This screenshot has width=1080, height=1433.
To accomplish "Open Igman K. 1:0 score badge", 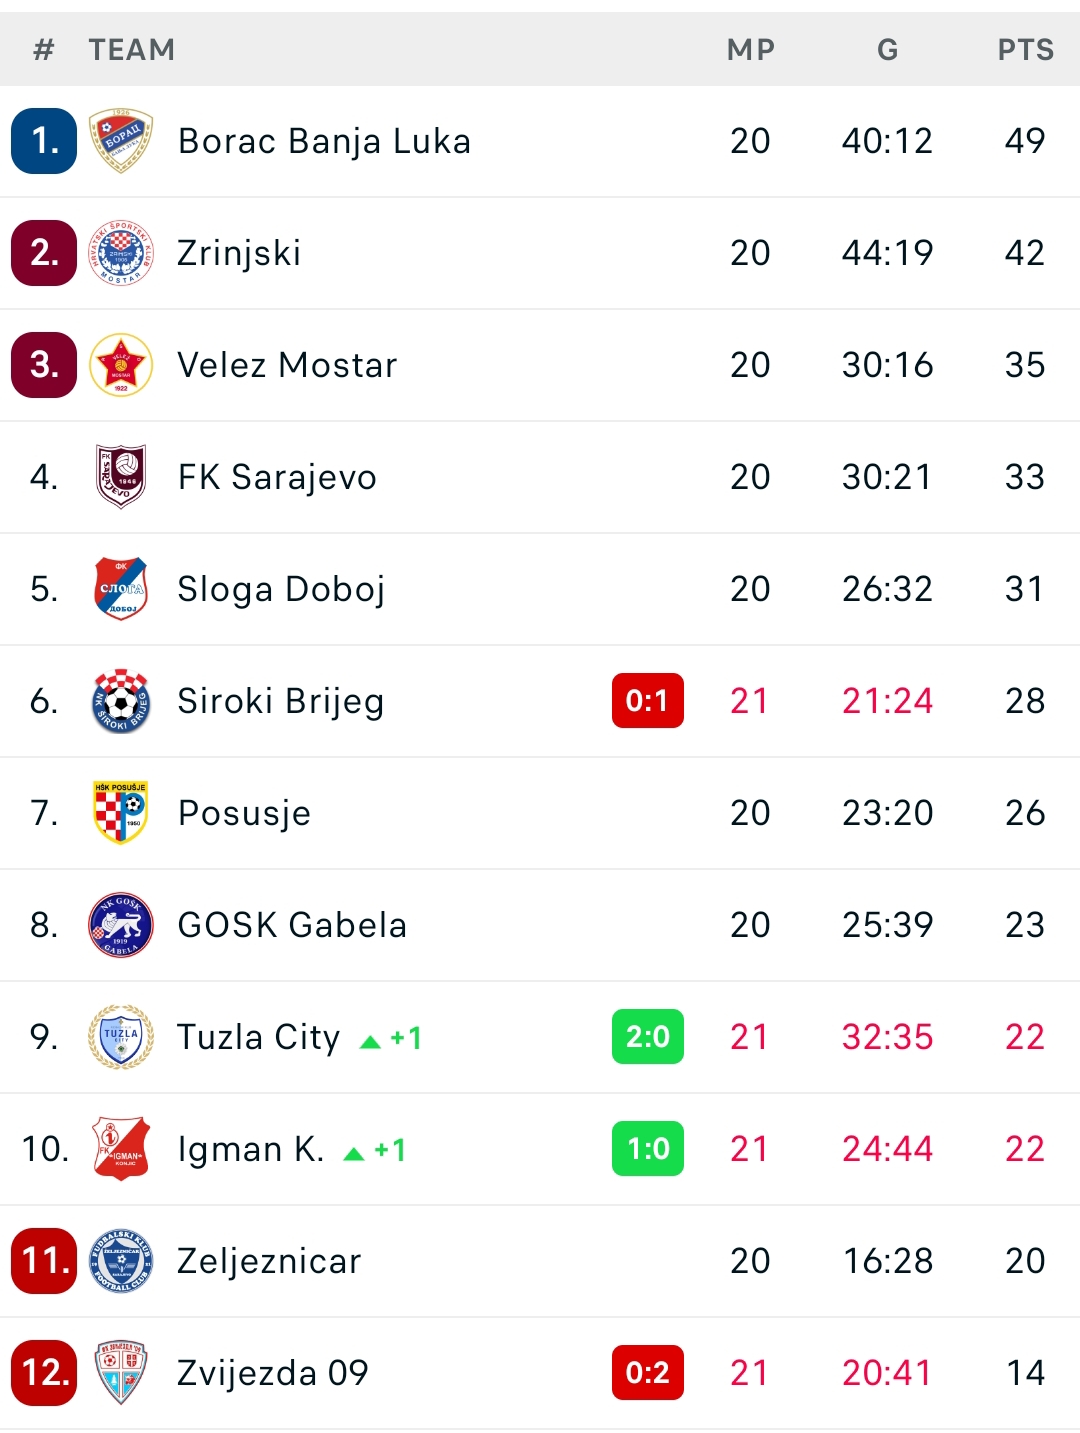I will [648, 1149].
